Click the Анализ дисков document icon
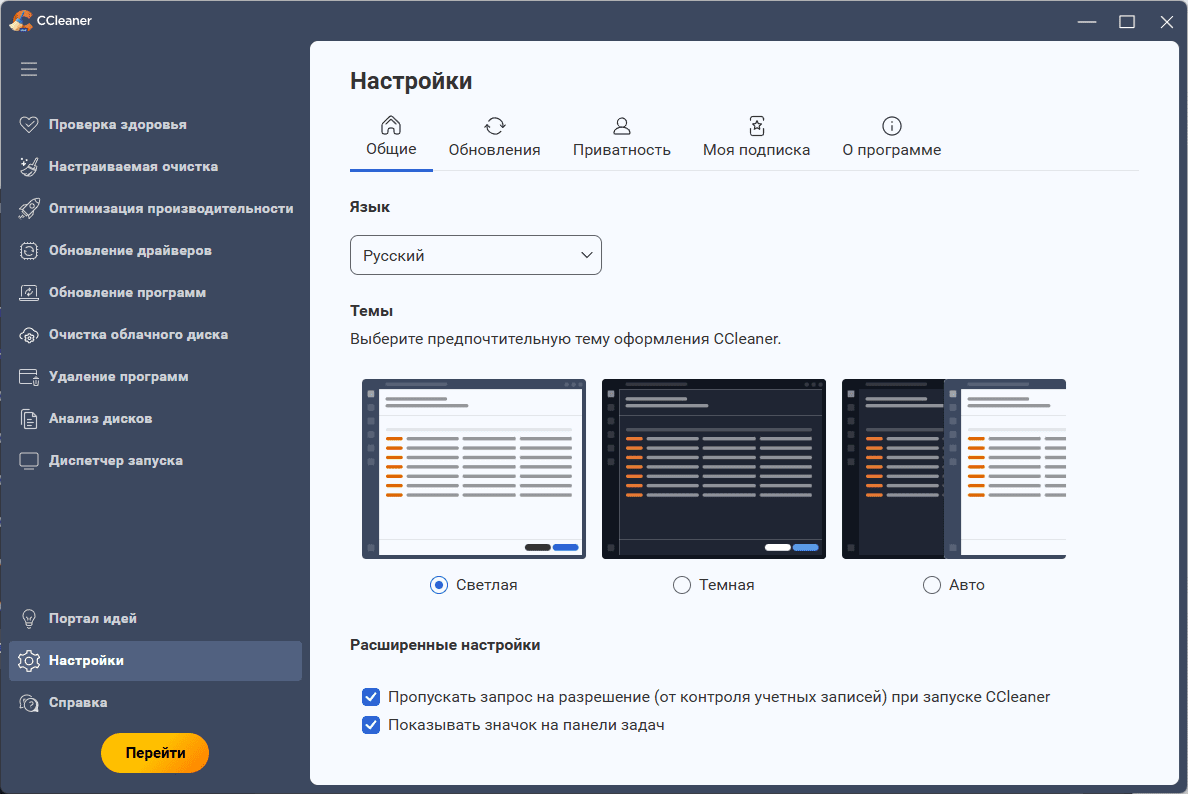1188x794 pixels. tap(29, 419)
